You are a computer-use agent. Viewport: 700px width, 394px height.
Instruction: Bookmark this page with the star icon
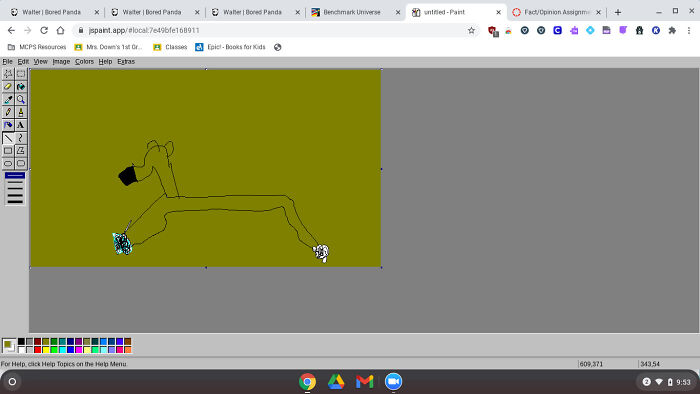click(x=471, y=30)
